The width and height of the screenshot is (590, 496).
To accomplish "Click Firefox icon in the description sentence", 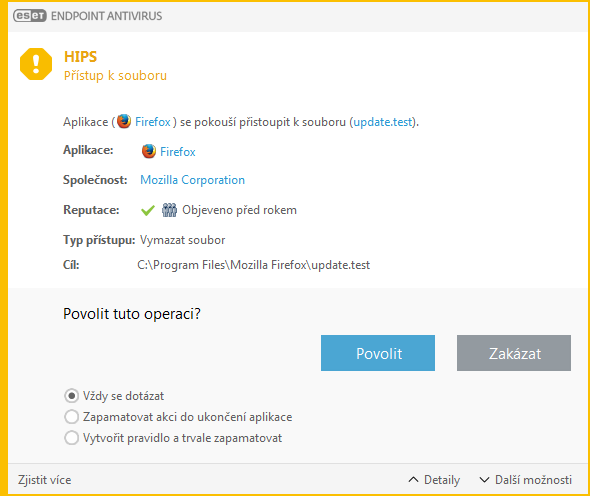I will tap(124, 121).
